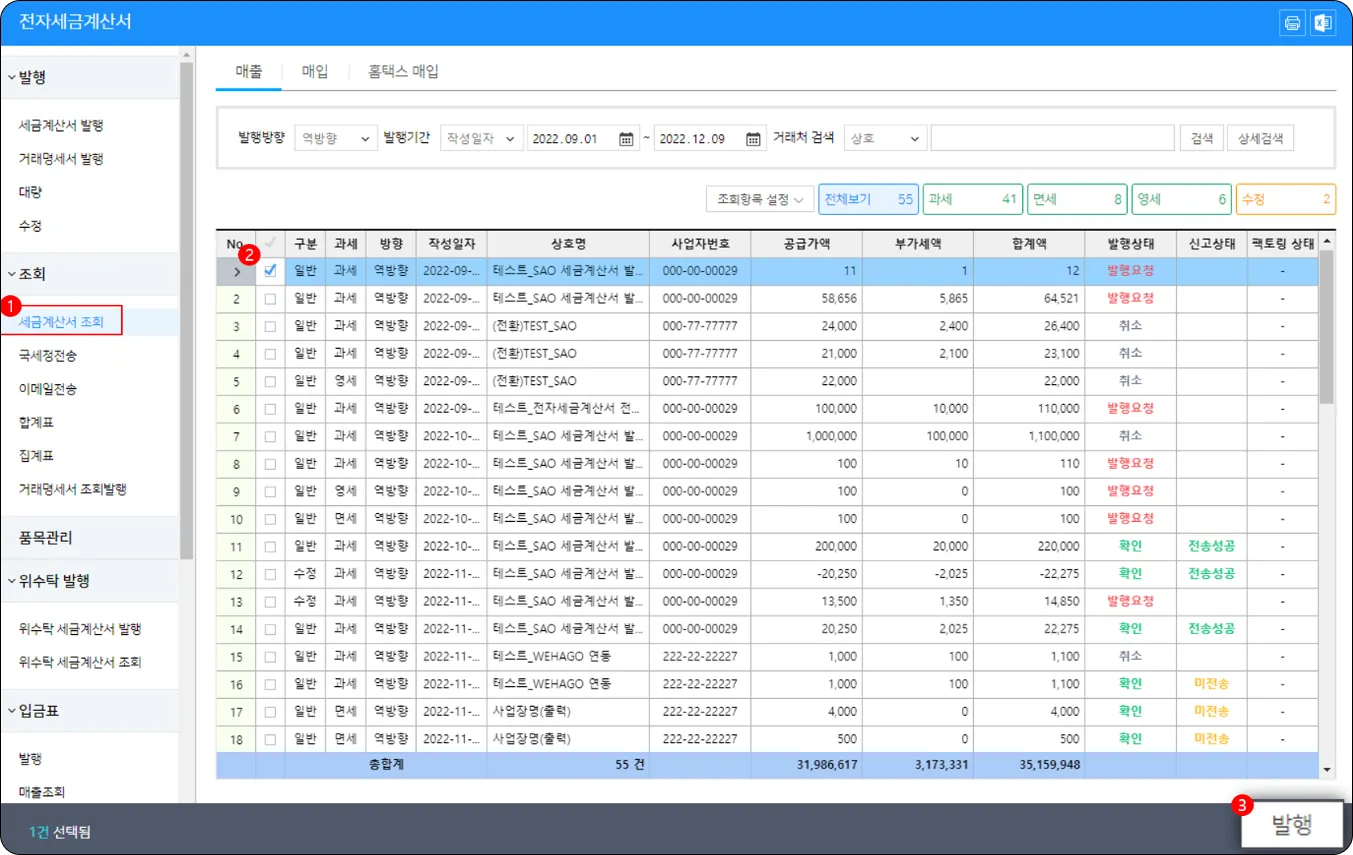Click the 거래처 search text field
The image size is (1353, 855).
(1052, 139)
